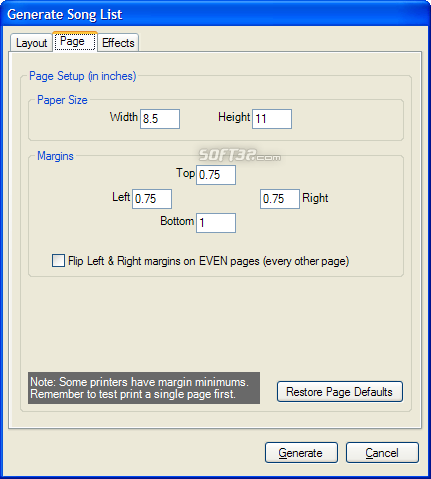The height and width of the screenshot is (479, 431).
Task: Cancel the Generate Song List dialog
Action: click(x=382, y=453)
